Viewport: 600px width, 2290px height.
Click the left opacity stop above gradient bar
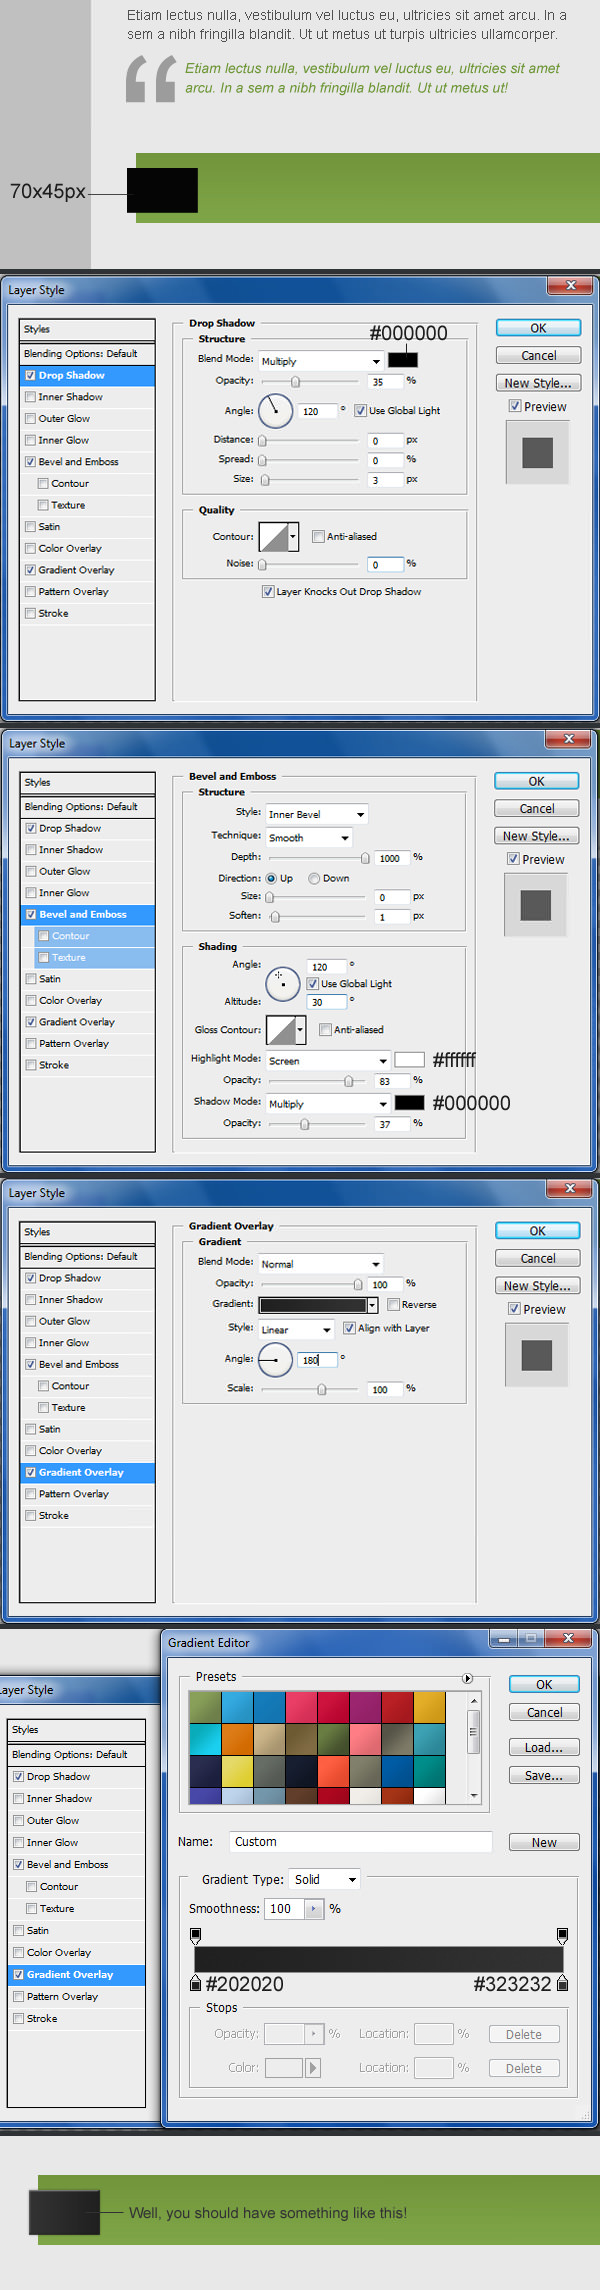[196, 1935]
